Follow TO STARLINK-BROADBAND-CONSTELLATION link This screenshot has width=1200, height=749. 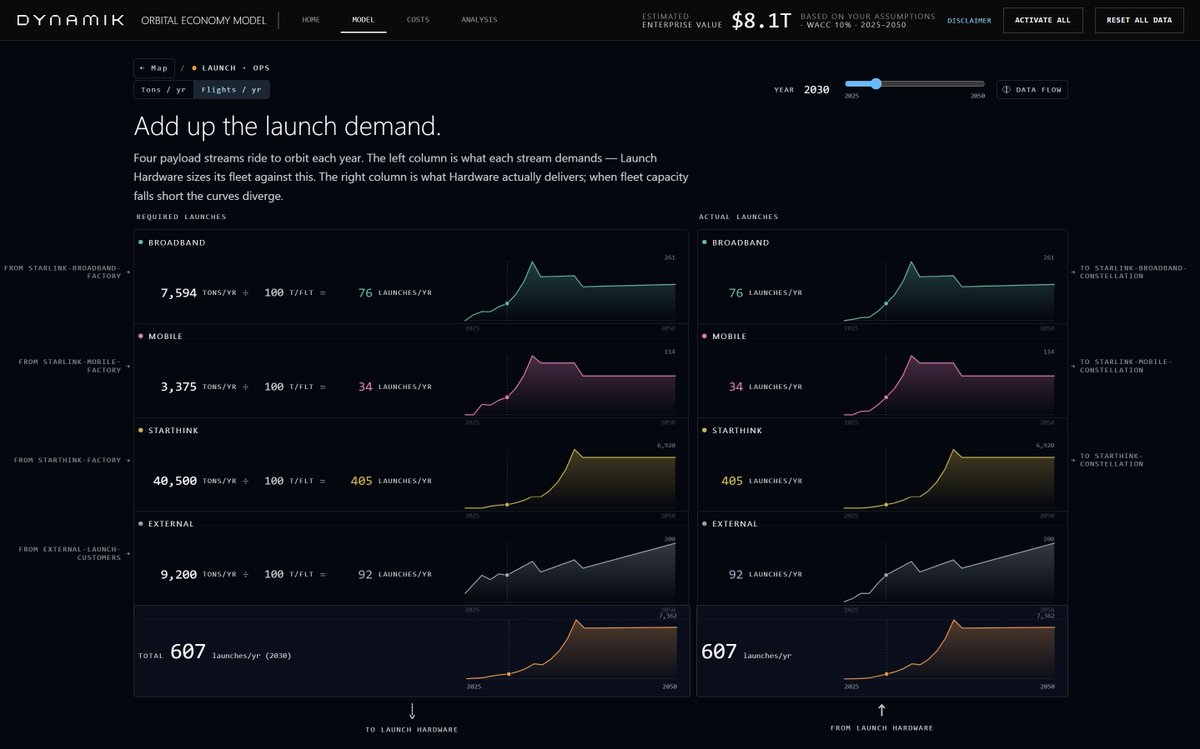(x=1129, y=271)
